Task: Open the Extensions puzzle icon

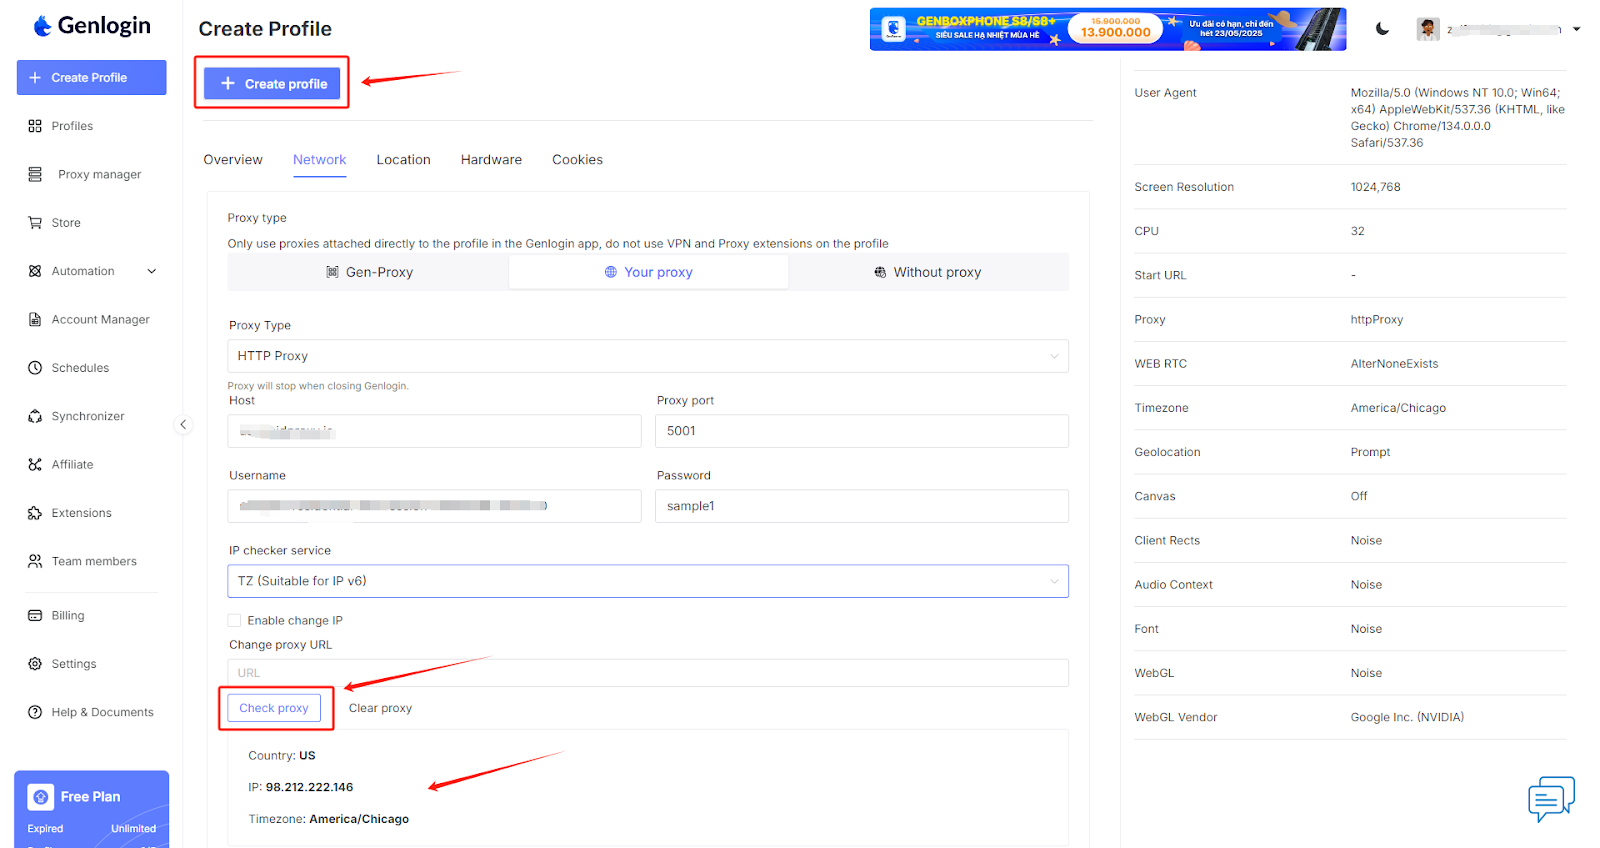Action: (x=35, y=513)
